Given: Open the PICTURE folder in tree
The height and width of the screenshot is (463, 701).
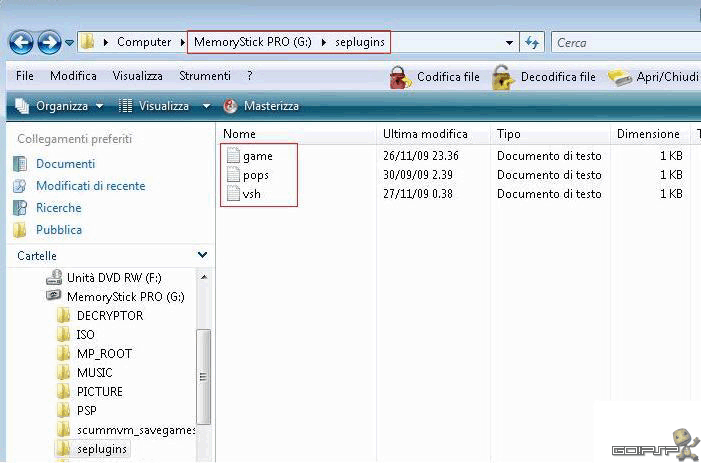Looking at the screenshot, I should (x=100, y=391).
